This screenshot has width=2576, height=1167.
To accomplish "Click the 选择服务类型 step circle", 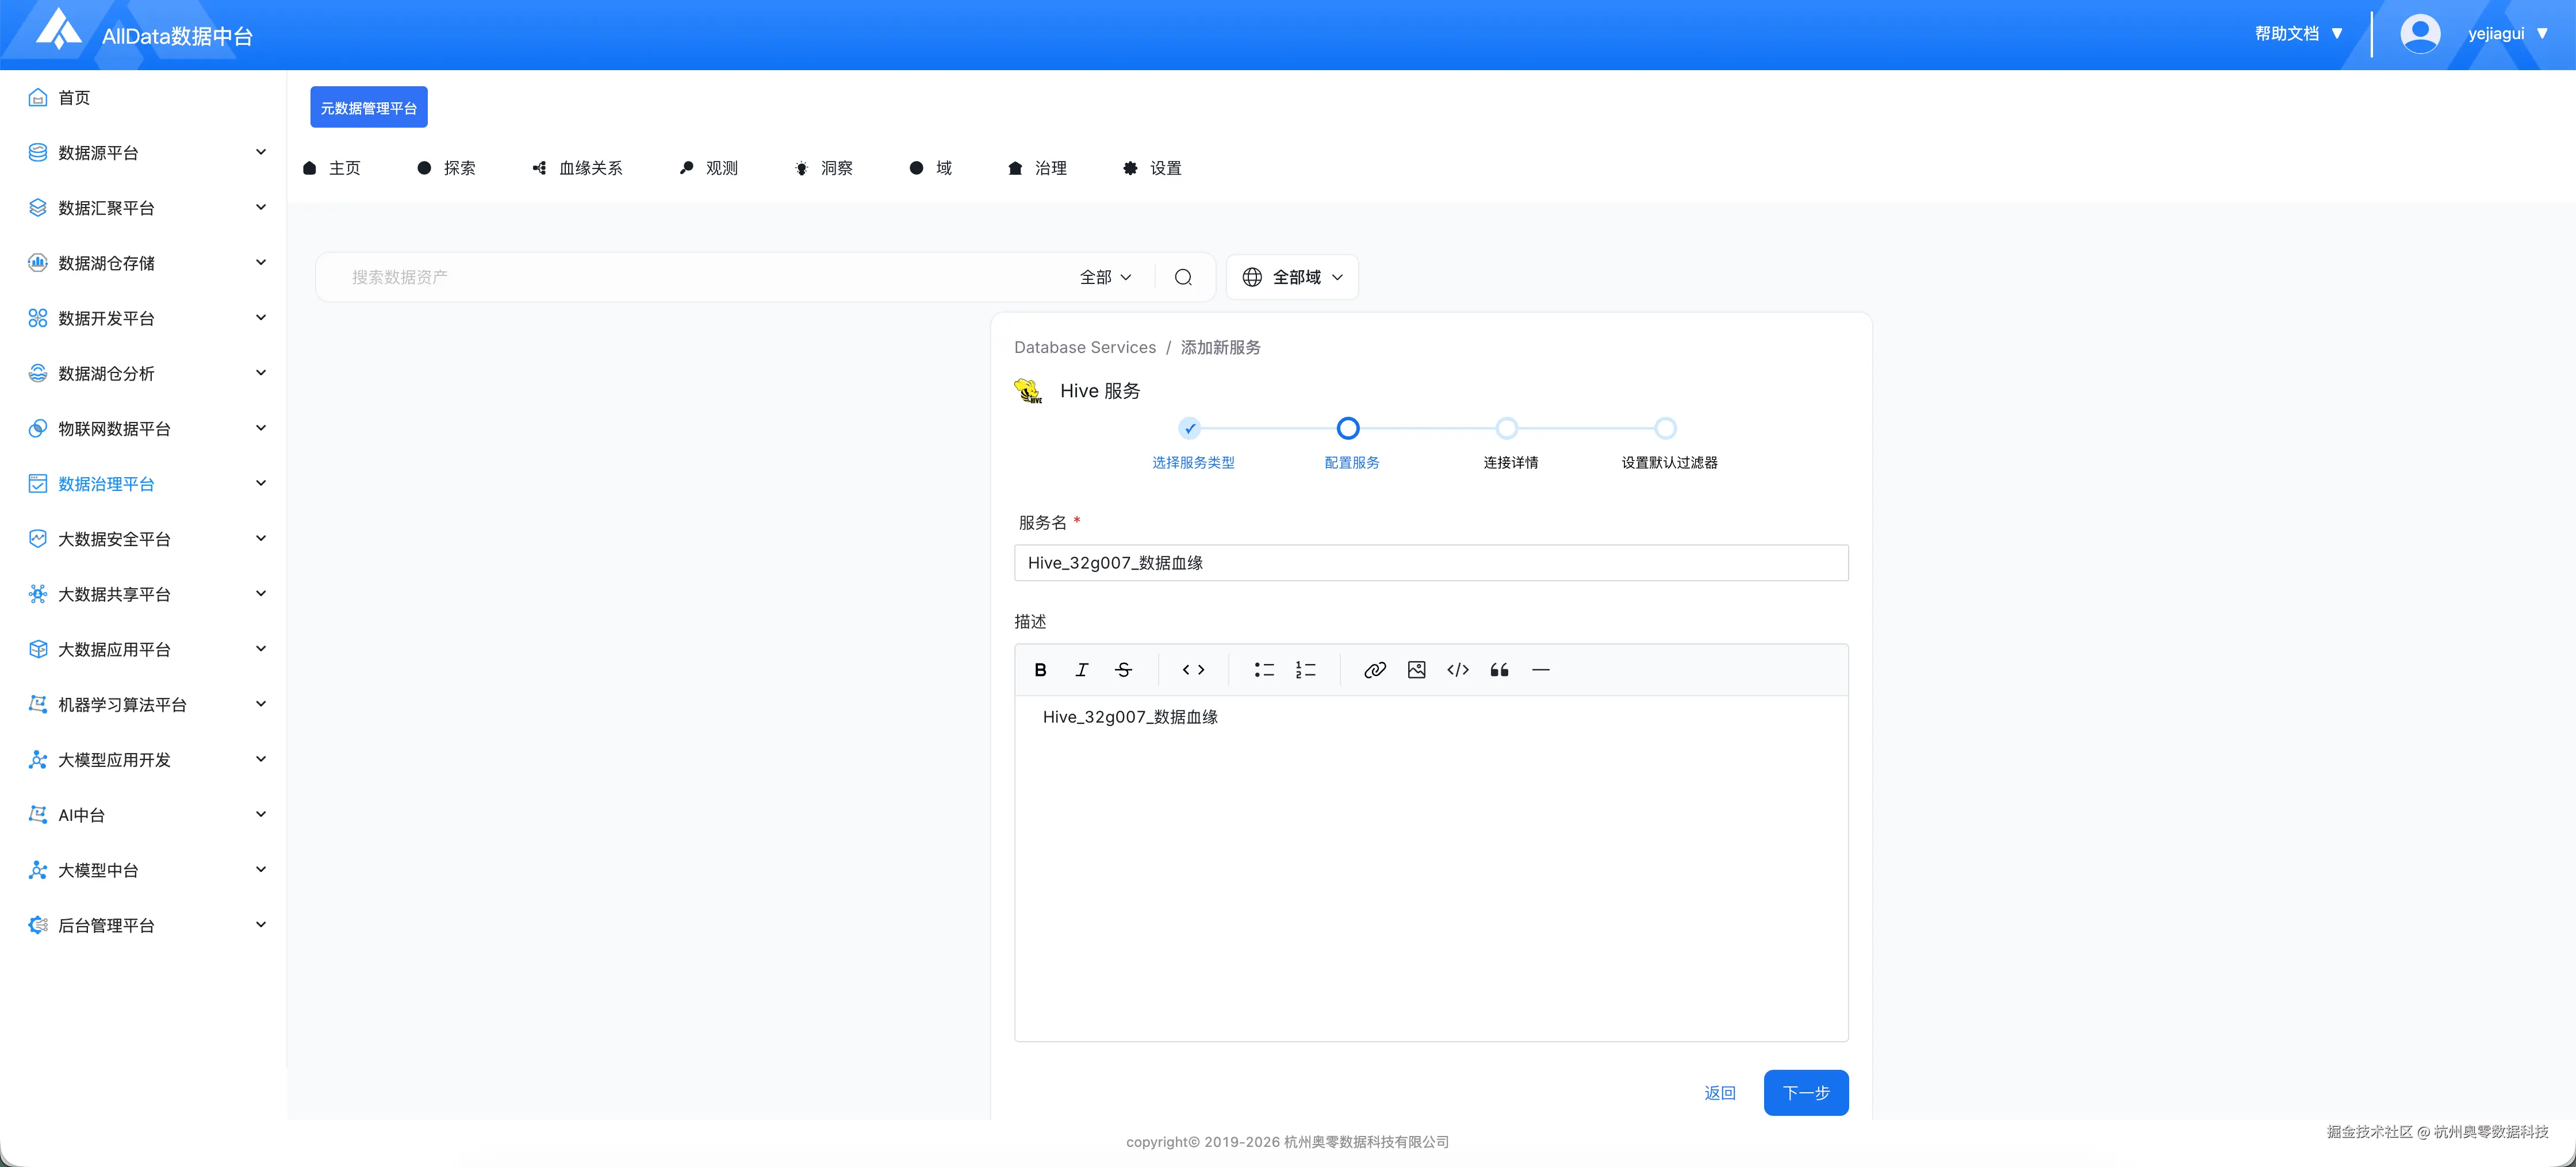I will click(1189, 429).
